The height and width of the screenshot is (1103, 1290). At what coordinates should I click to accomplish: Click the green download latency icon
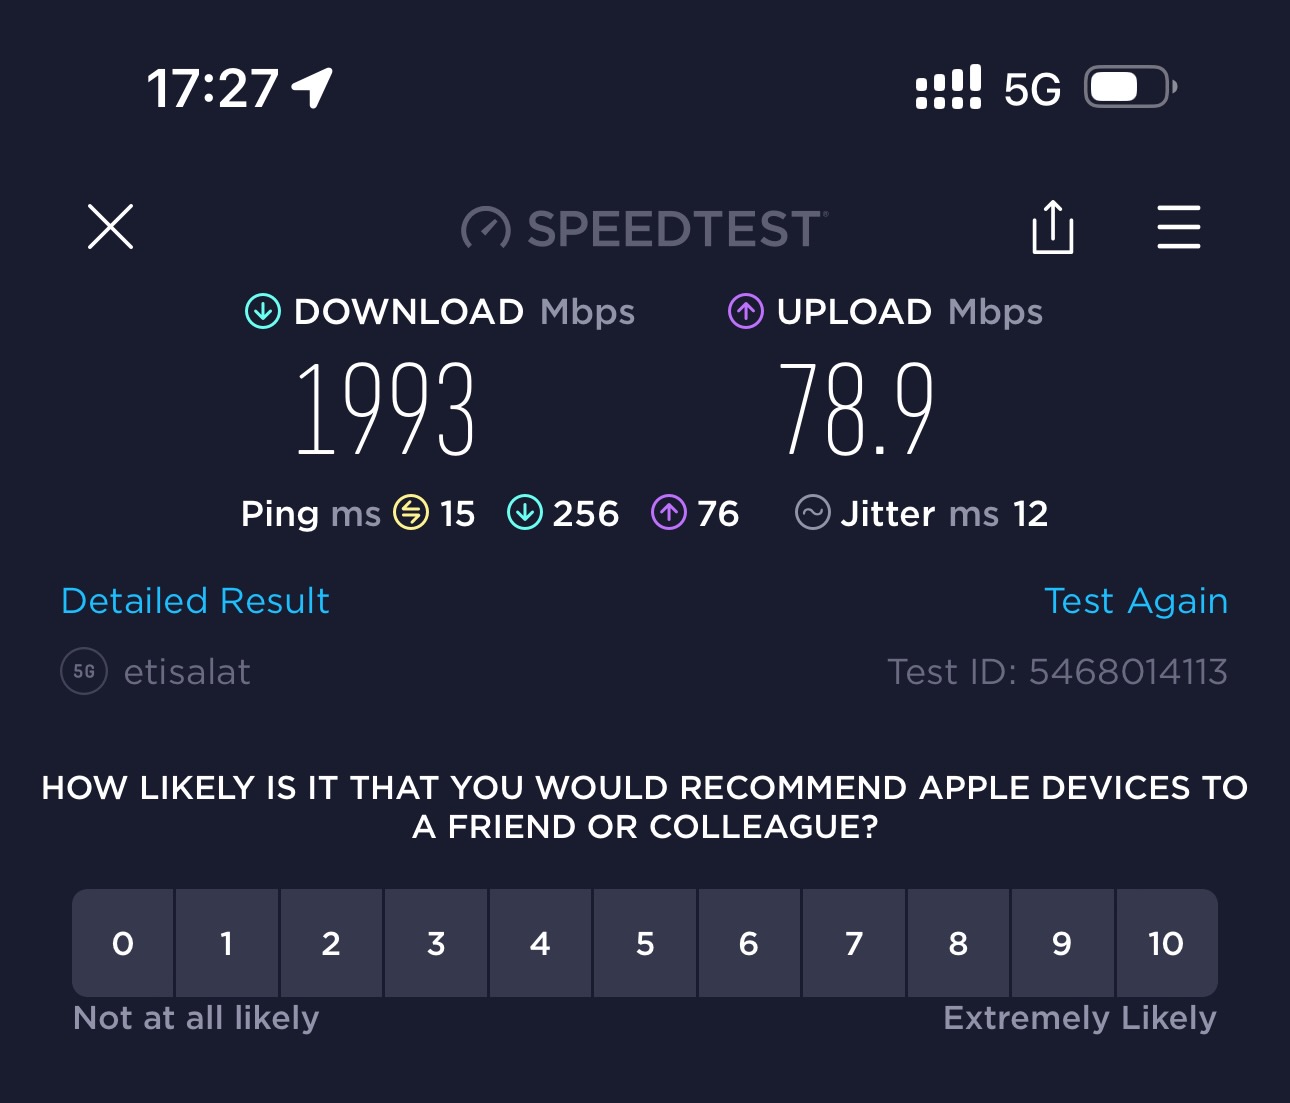pos(524,513)
